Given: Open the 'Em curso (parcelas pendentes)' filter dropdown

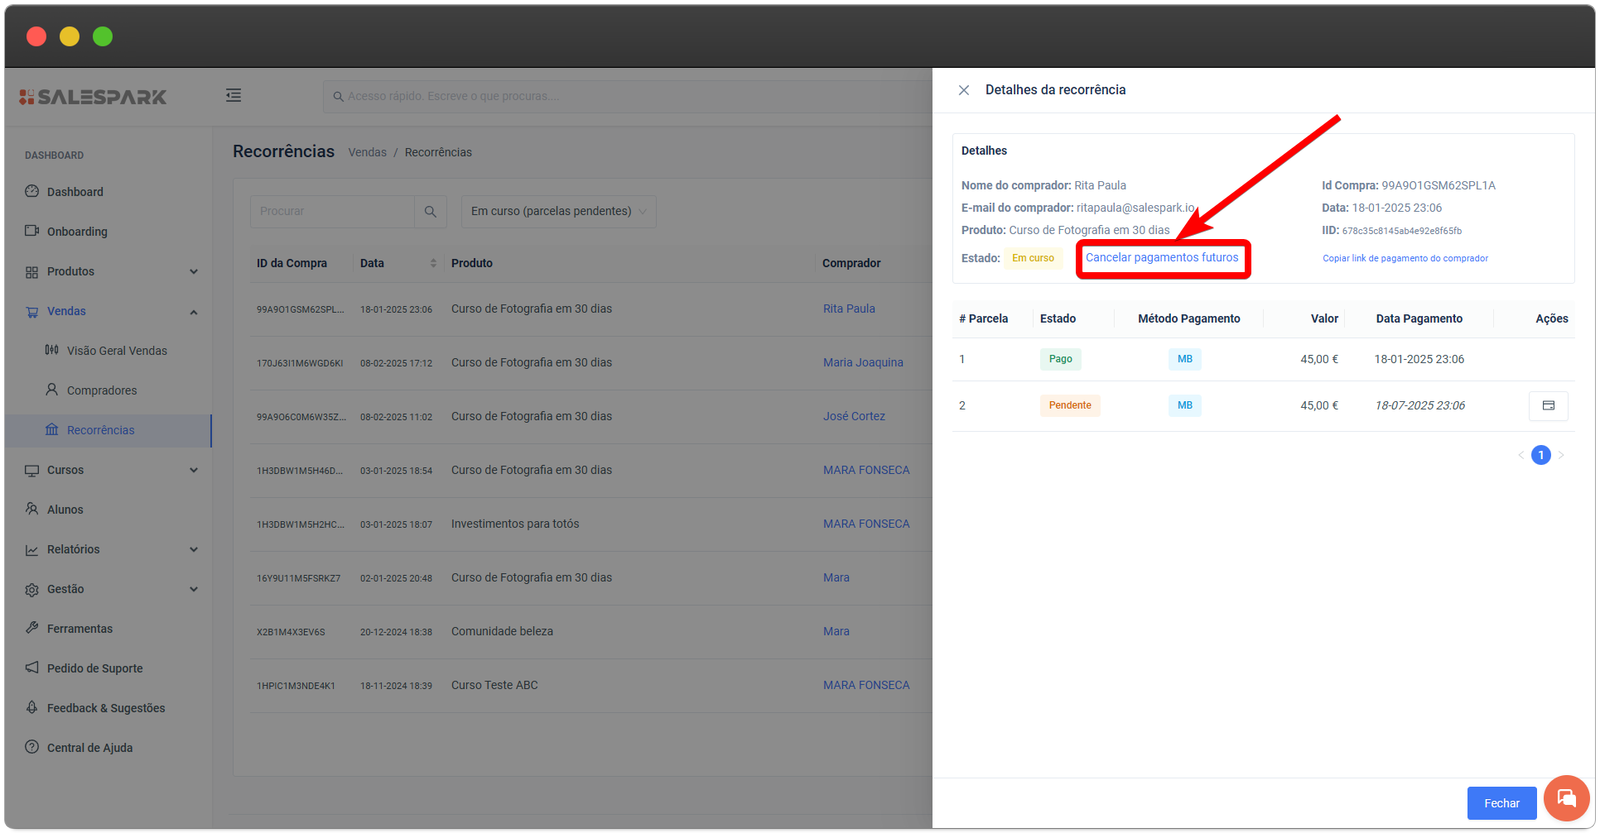Looking at the screenshot, I should [558, 211].
